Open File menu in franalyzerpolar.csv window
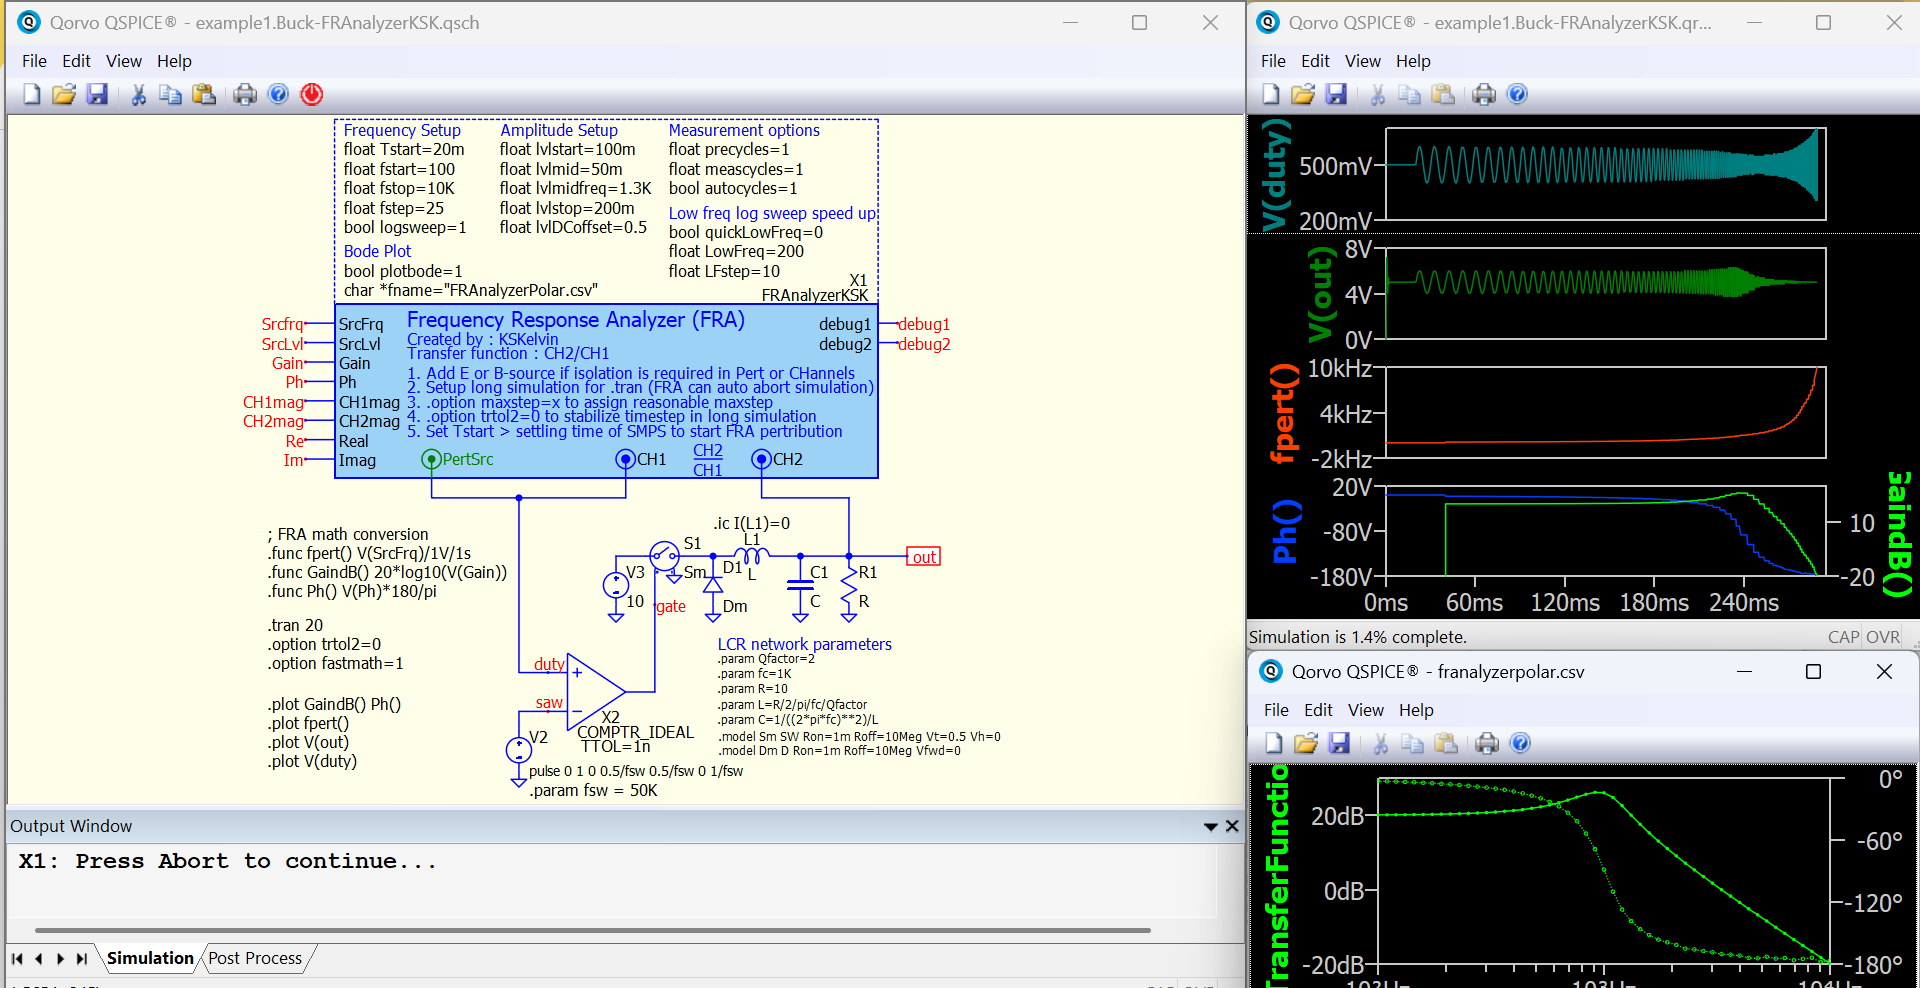Viewport: 1920px width, 988px height. [x=1277, y=710]
